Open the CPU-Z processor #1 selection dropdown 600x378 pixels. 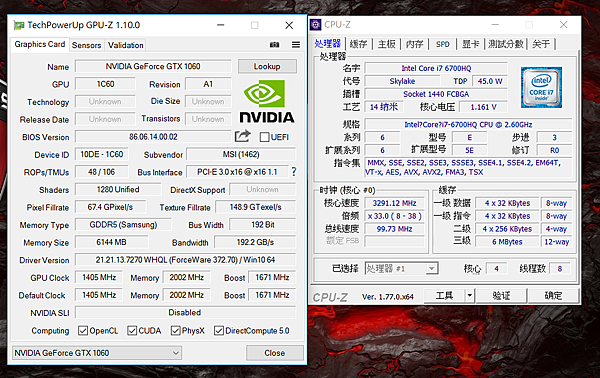(401, 269)
